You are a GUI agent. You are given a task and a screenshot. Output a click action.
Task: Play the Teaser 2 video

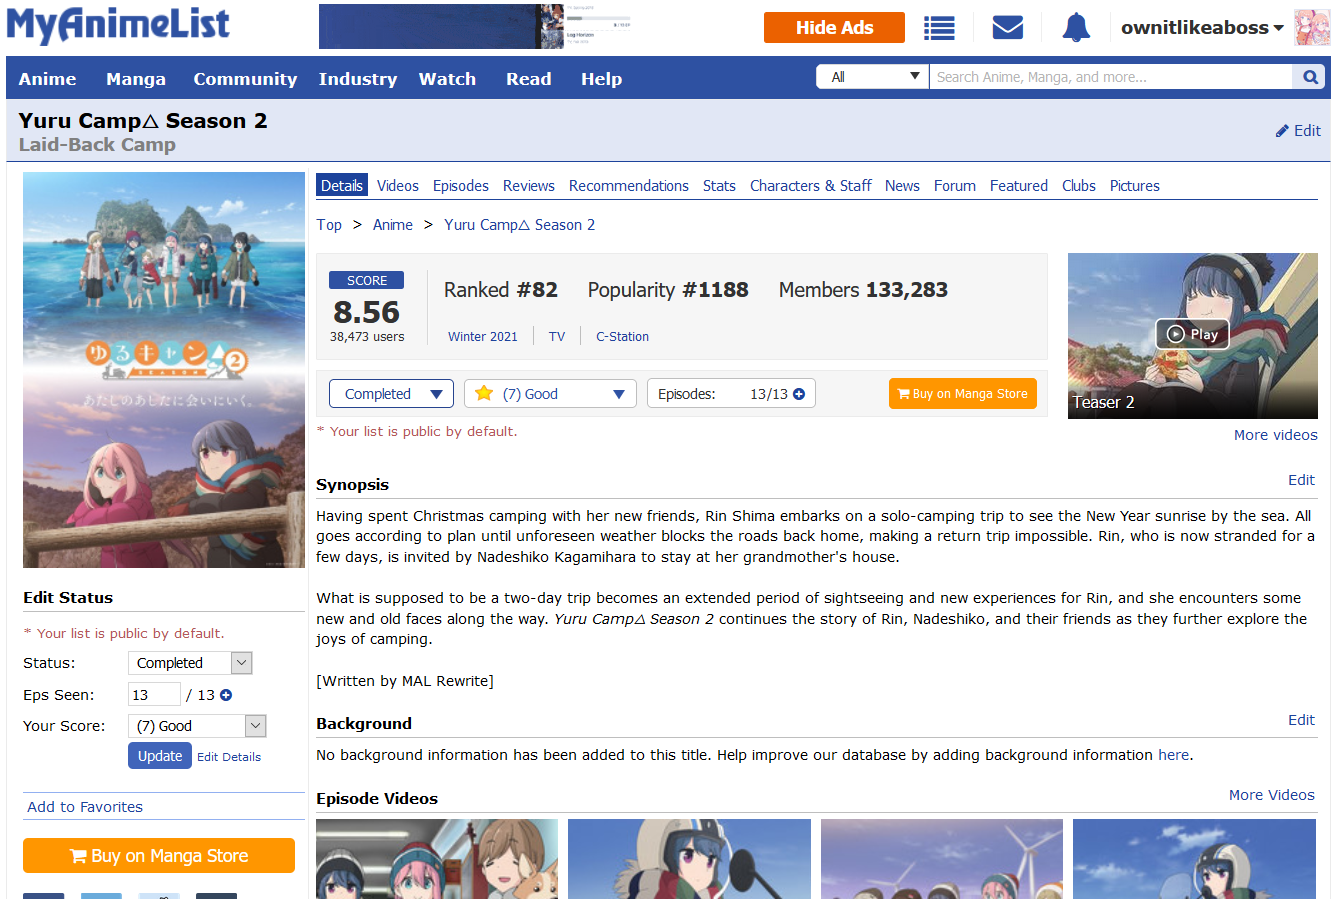pyautogui.click(x=1192, y=334)
